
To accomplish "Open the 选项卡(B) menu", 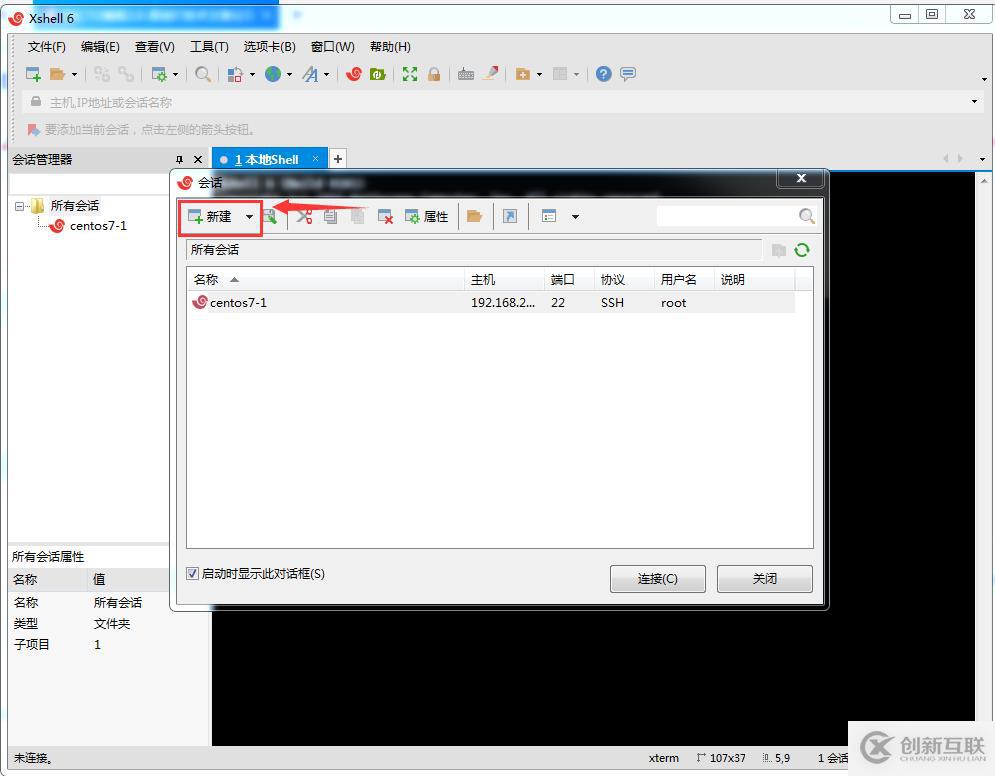I will (270, 47).
